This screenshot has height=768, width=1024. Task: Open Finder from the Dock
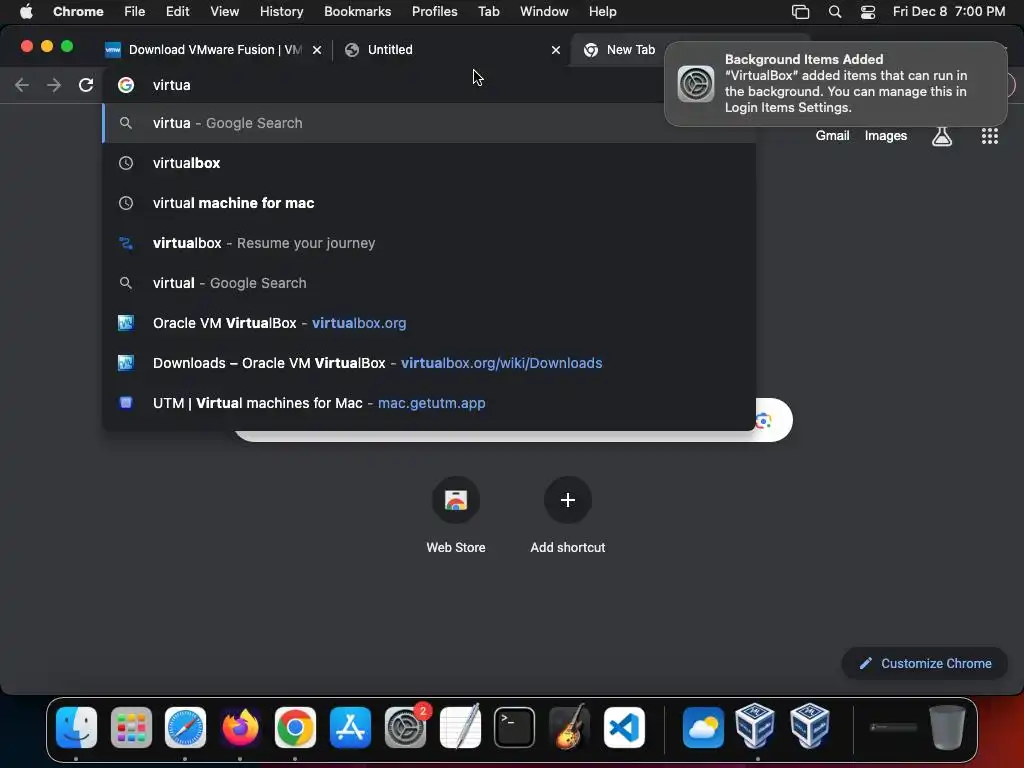click(76, 727)
